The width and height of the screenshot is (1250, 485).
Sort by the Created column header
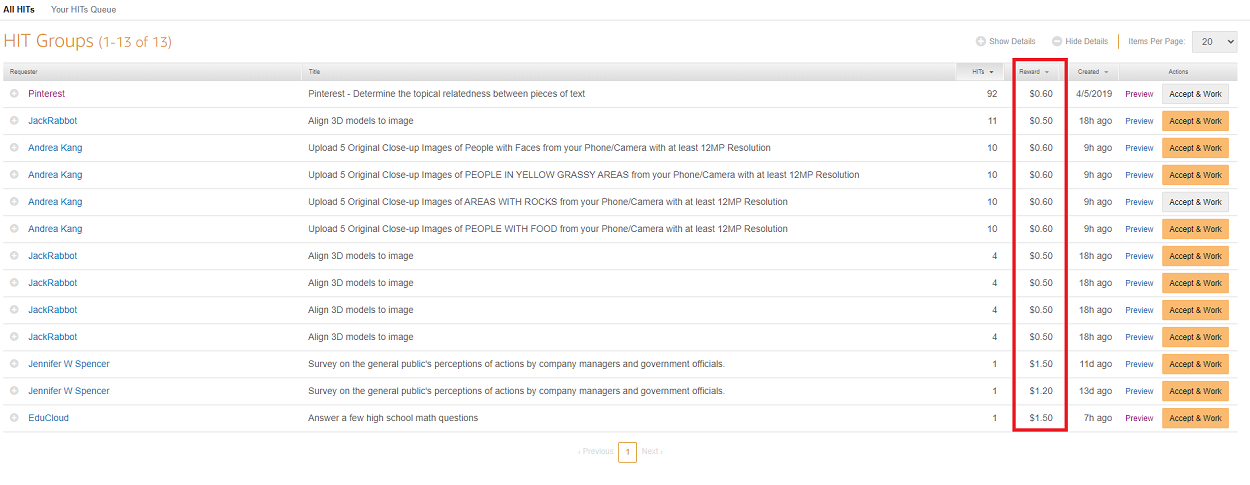(1092, 72)
